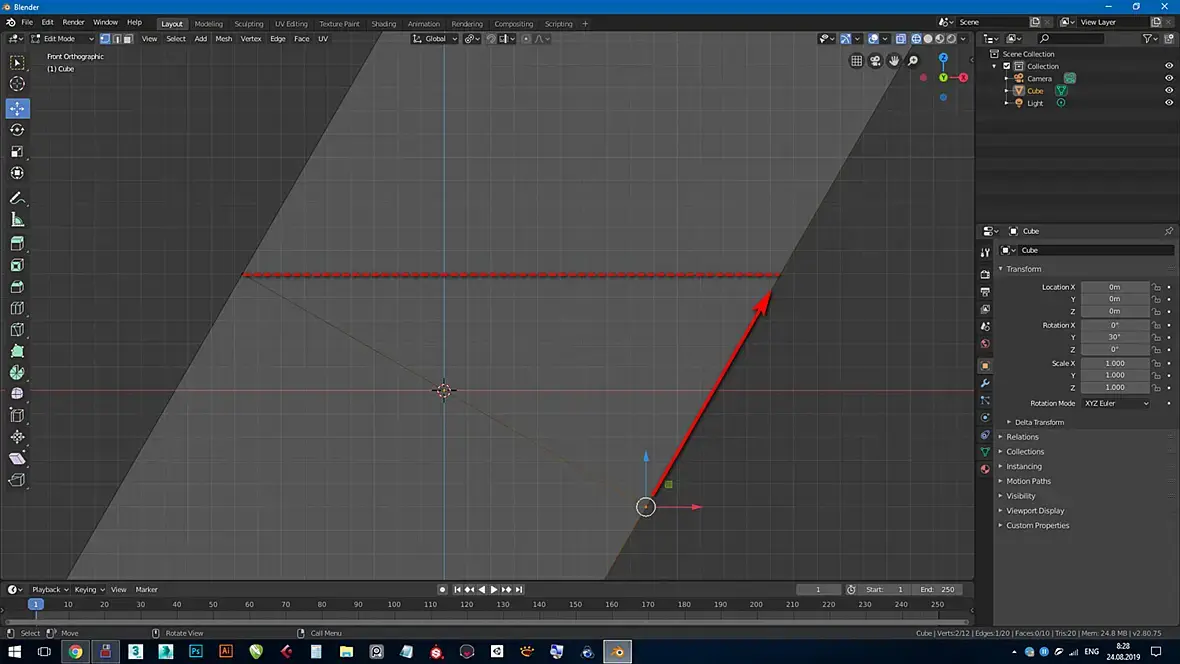
Task: Collapse the Transform panel
Action: coord(1023,269)
